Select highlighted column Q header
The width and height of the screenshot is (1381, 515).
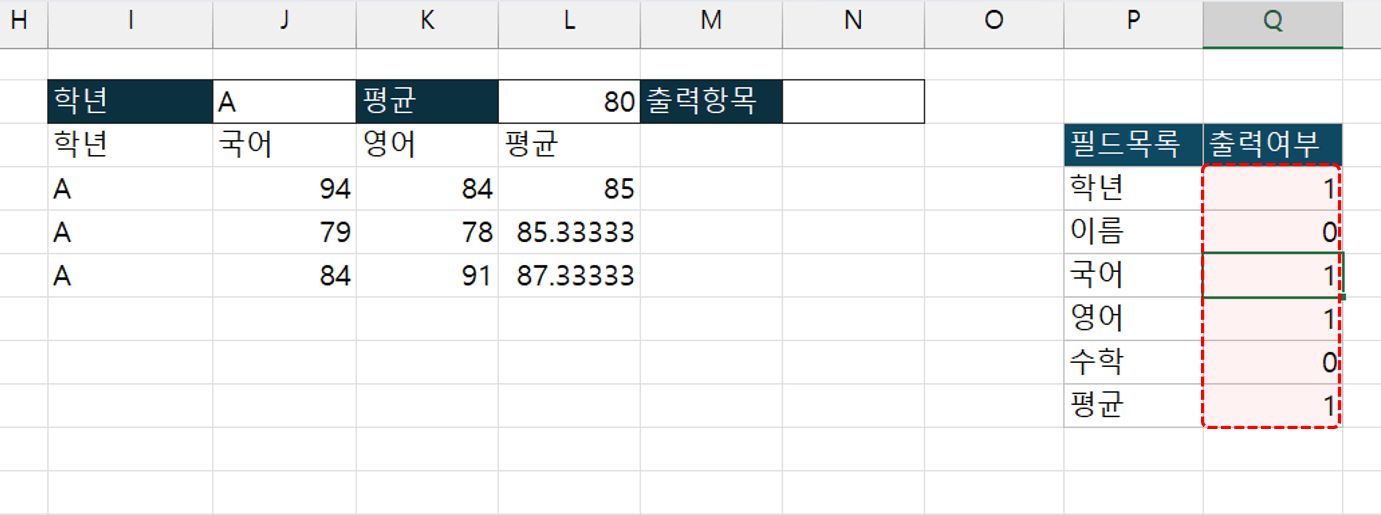point(1272,23)
